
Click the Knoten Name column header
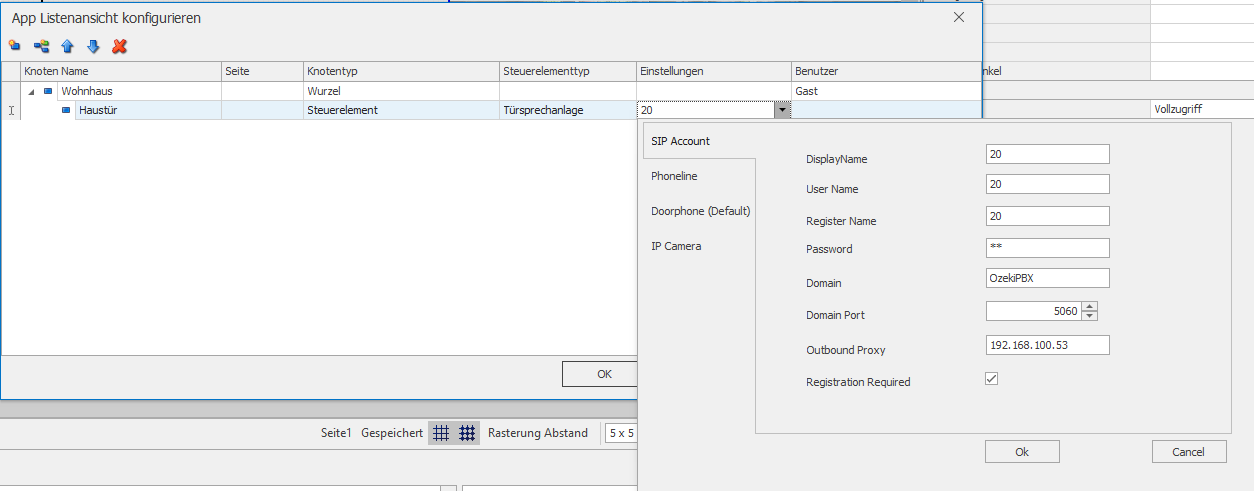tap(121, 71)
